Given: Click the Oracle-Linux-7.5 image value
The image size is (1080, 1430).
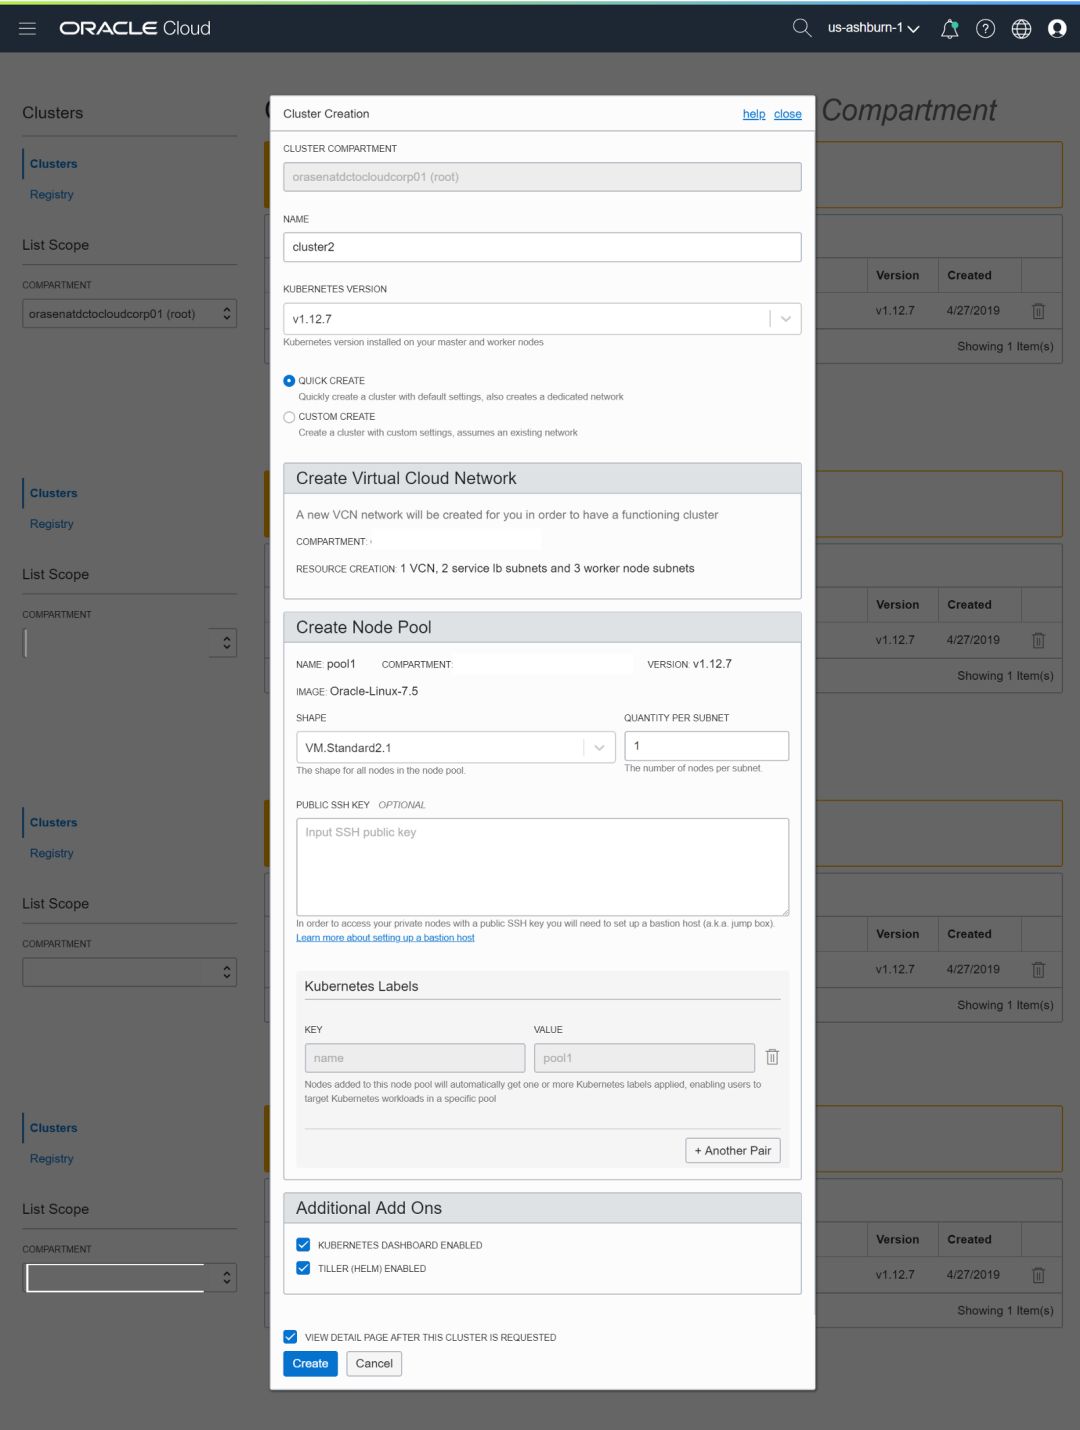Looking at the screenshot, I should click(x=374, y=691).
